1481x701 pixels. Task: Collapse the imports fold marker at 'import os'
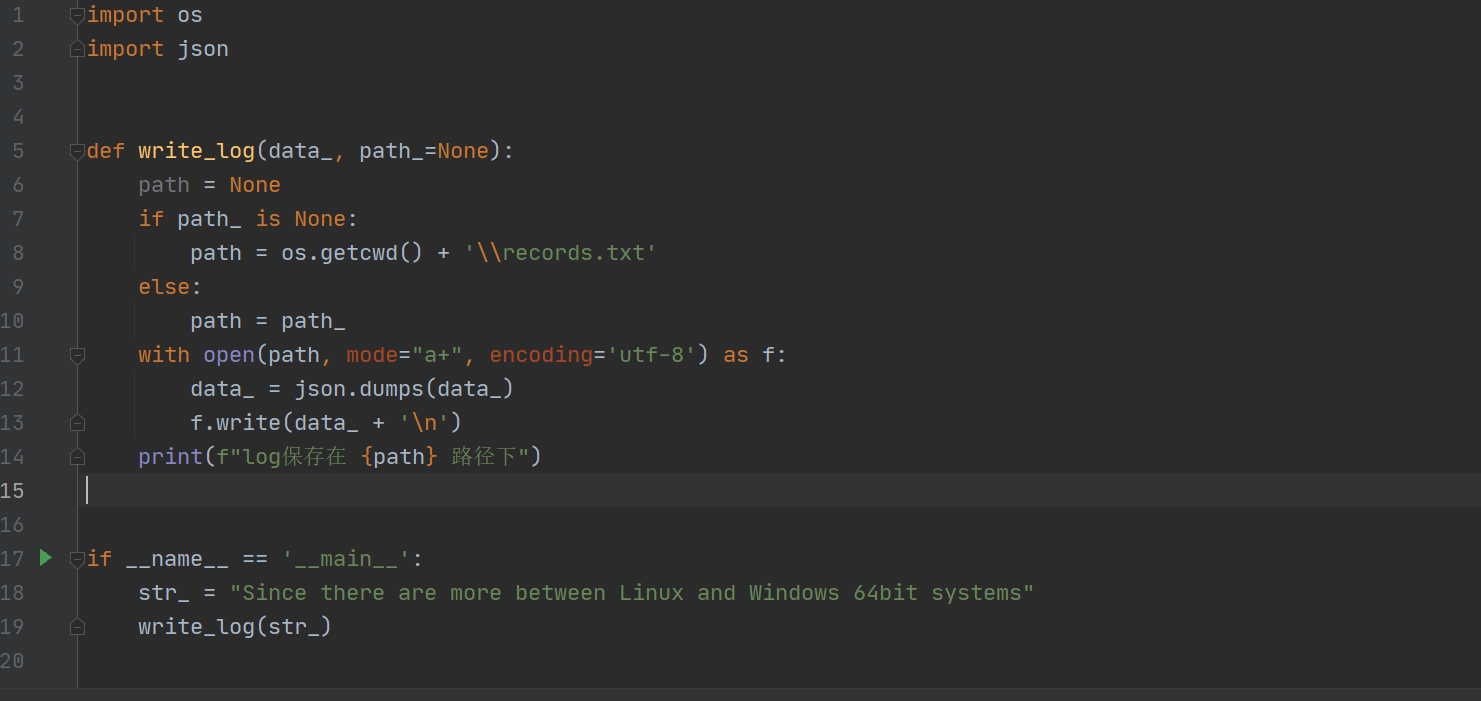pyautogui.click(x=77, y=15)
